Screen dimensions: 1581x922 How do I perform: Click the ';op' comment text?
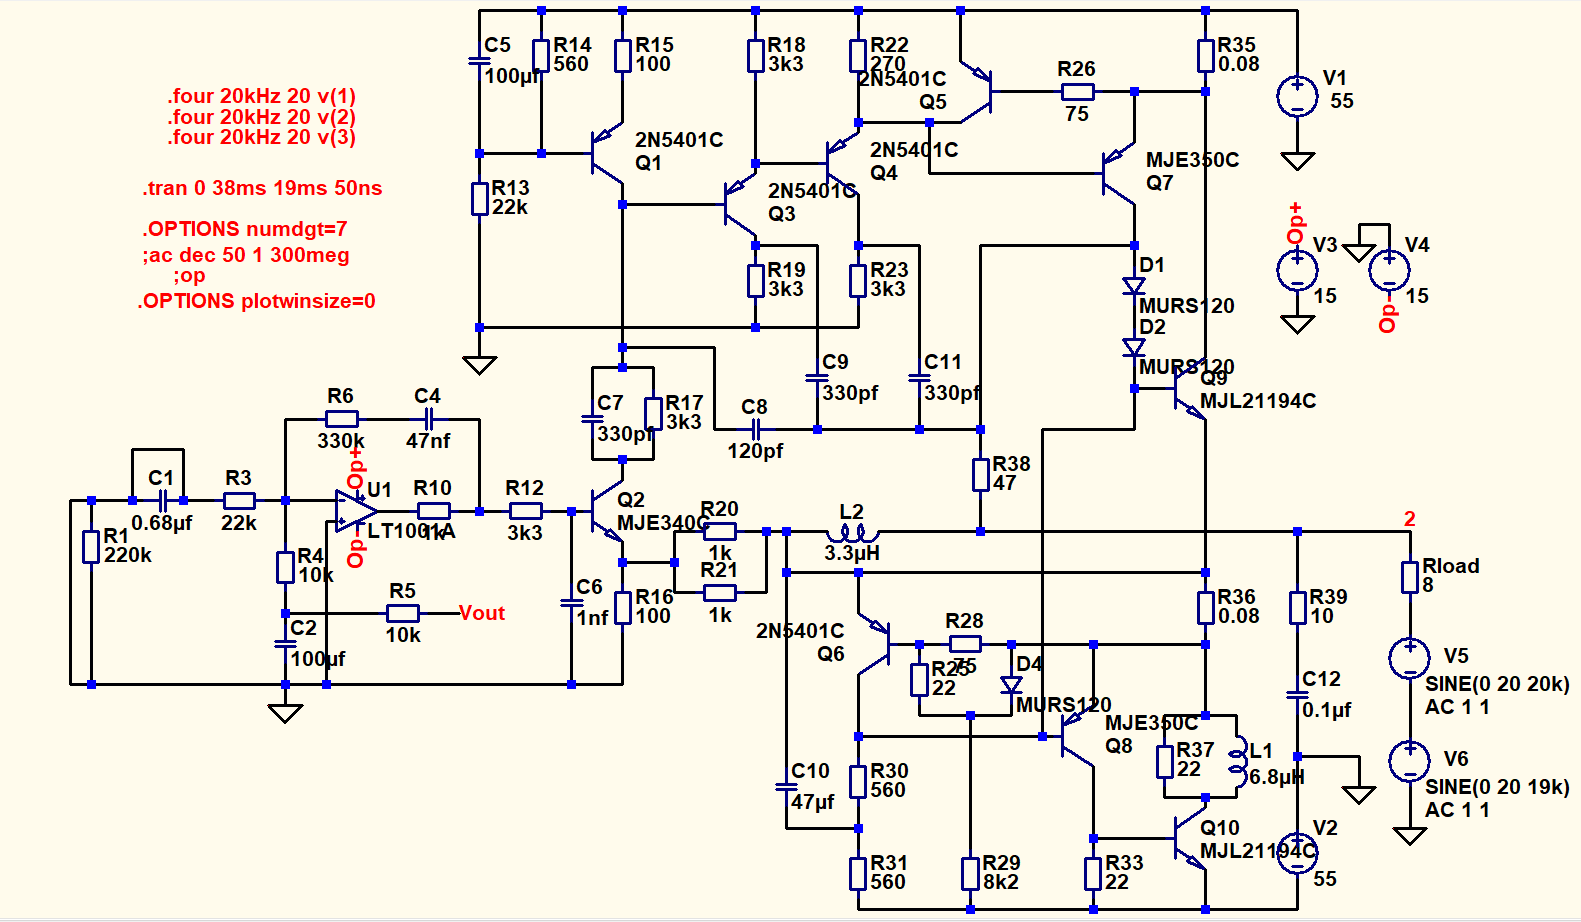click(x=189, y=276)
